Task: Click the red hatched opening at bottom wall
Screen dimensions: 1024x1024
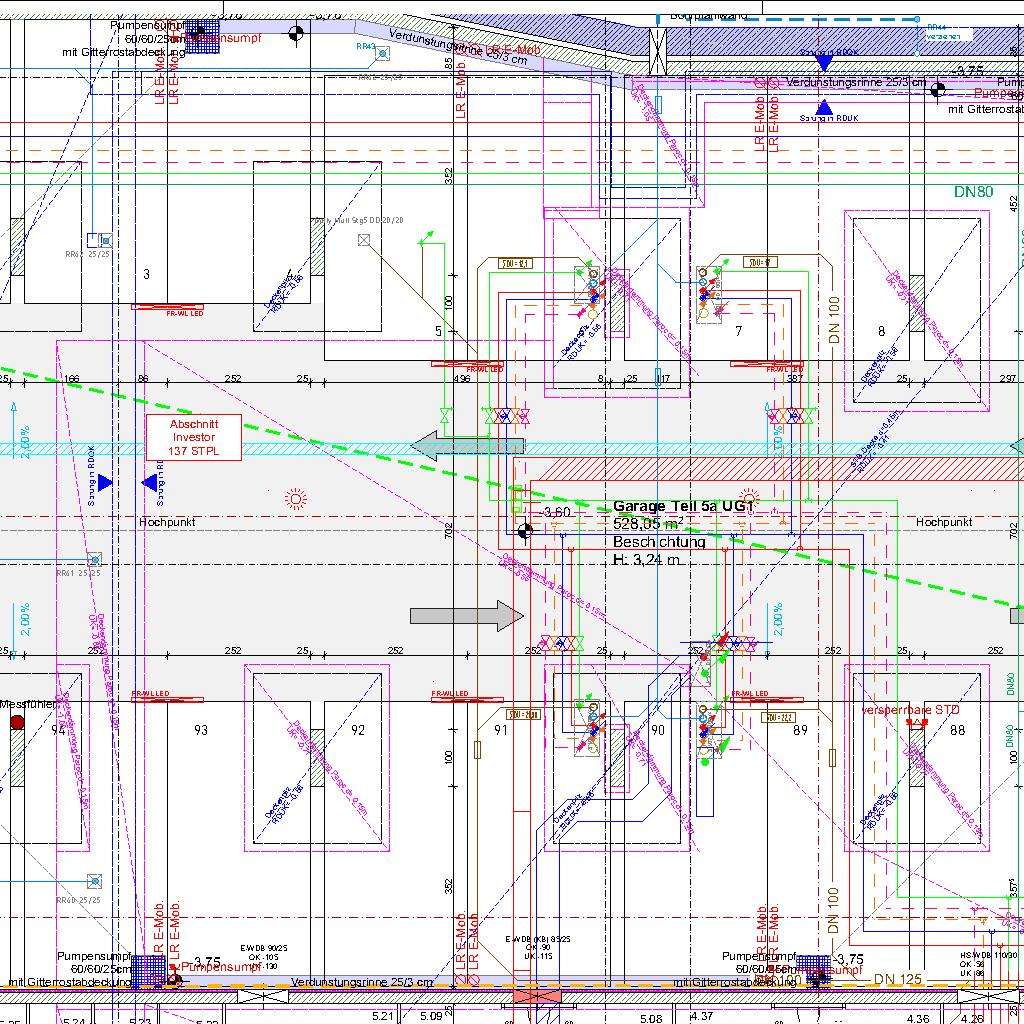Action: coord(537,997)
